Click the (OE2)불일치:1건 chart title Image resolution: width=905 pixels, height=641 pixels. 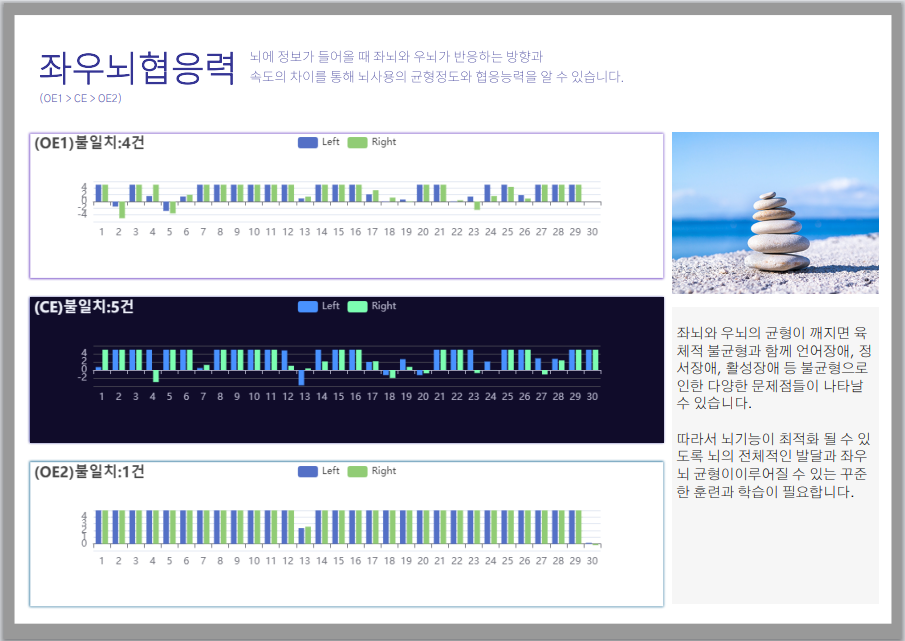[89, 471]
